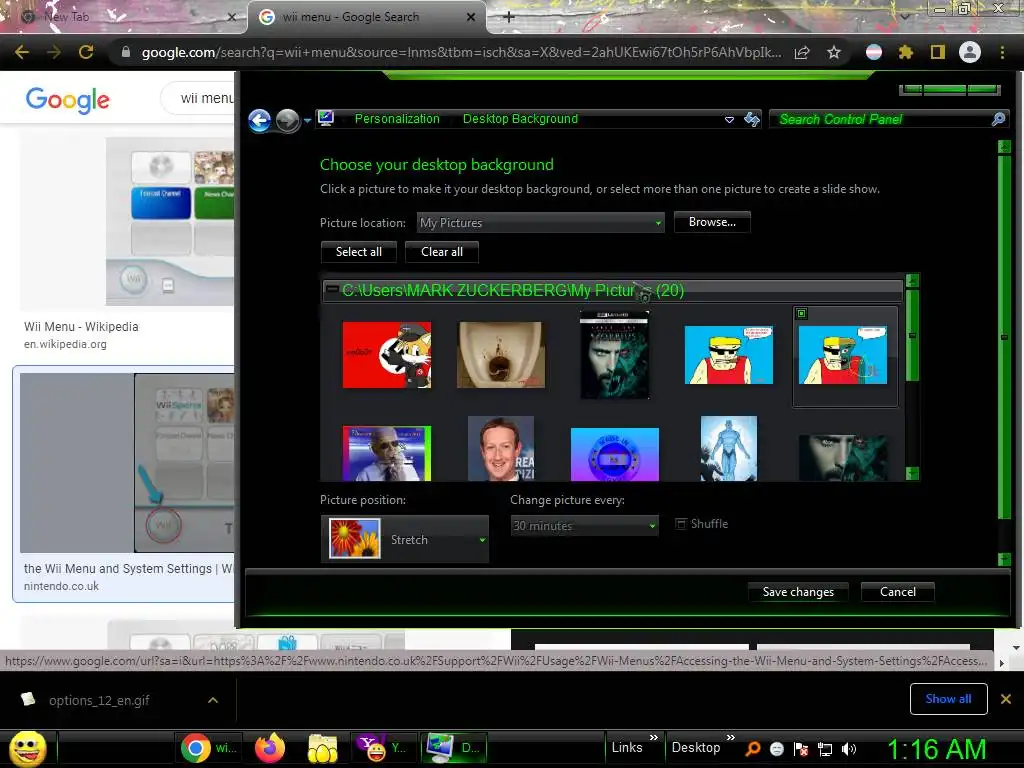Click the speaker volume tray icon
This screenshot has height=768, width=1024.
850,749
